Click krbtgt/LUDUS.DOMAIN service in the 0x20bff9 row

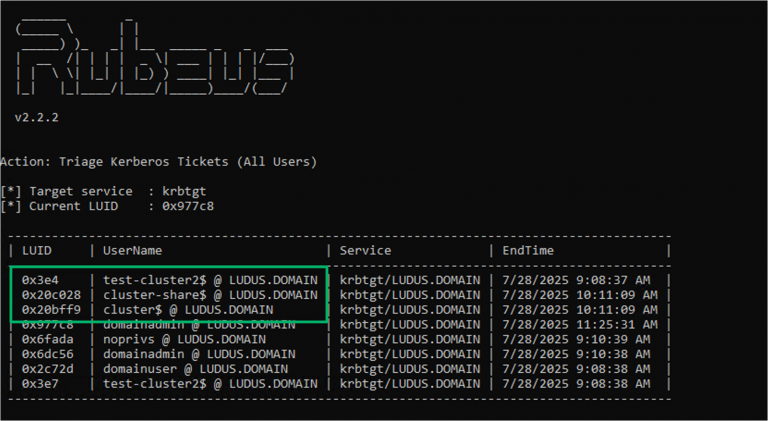(x=410, y=310)
